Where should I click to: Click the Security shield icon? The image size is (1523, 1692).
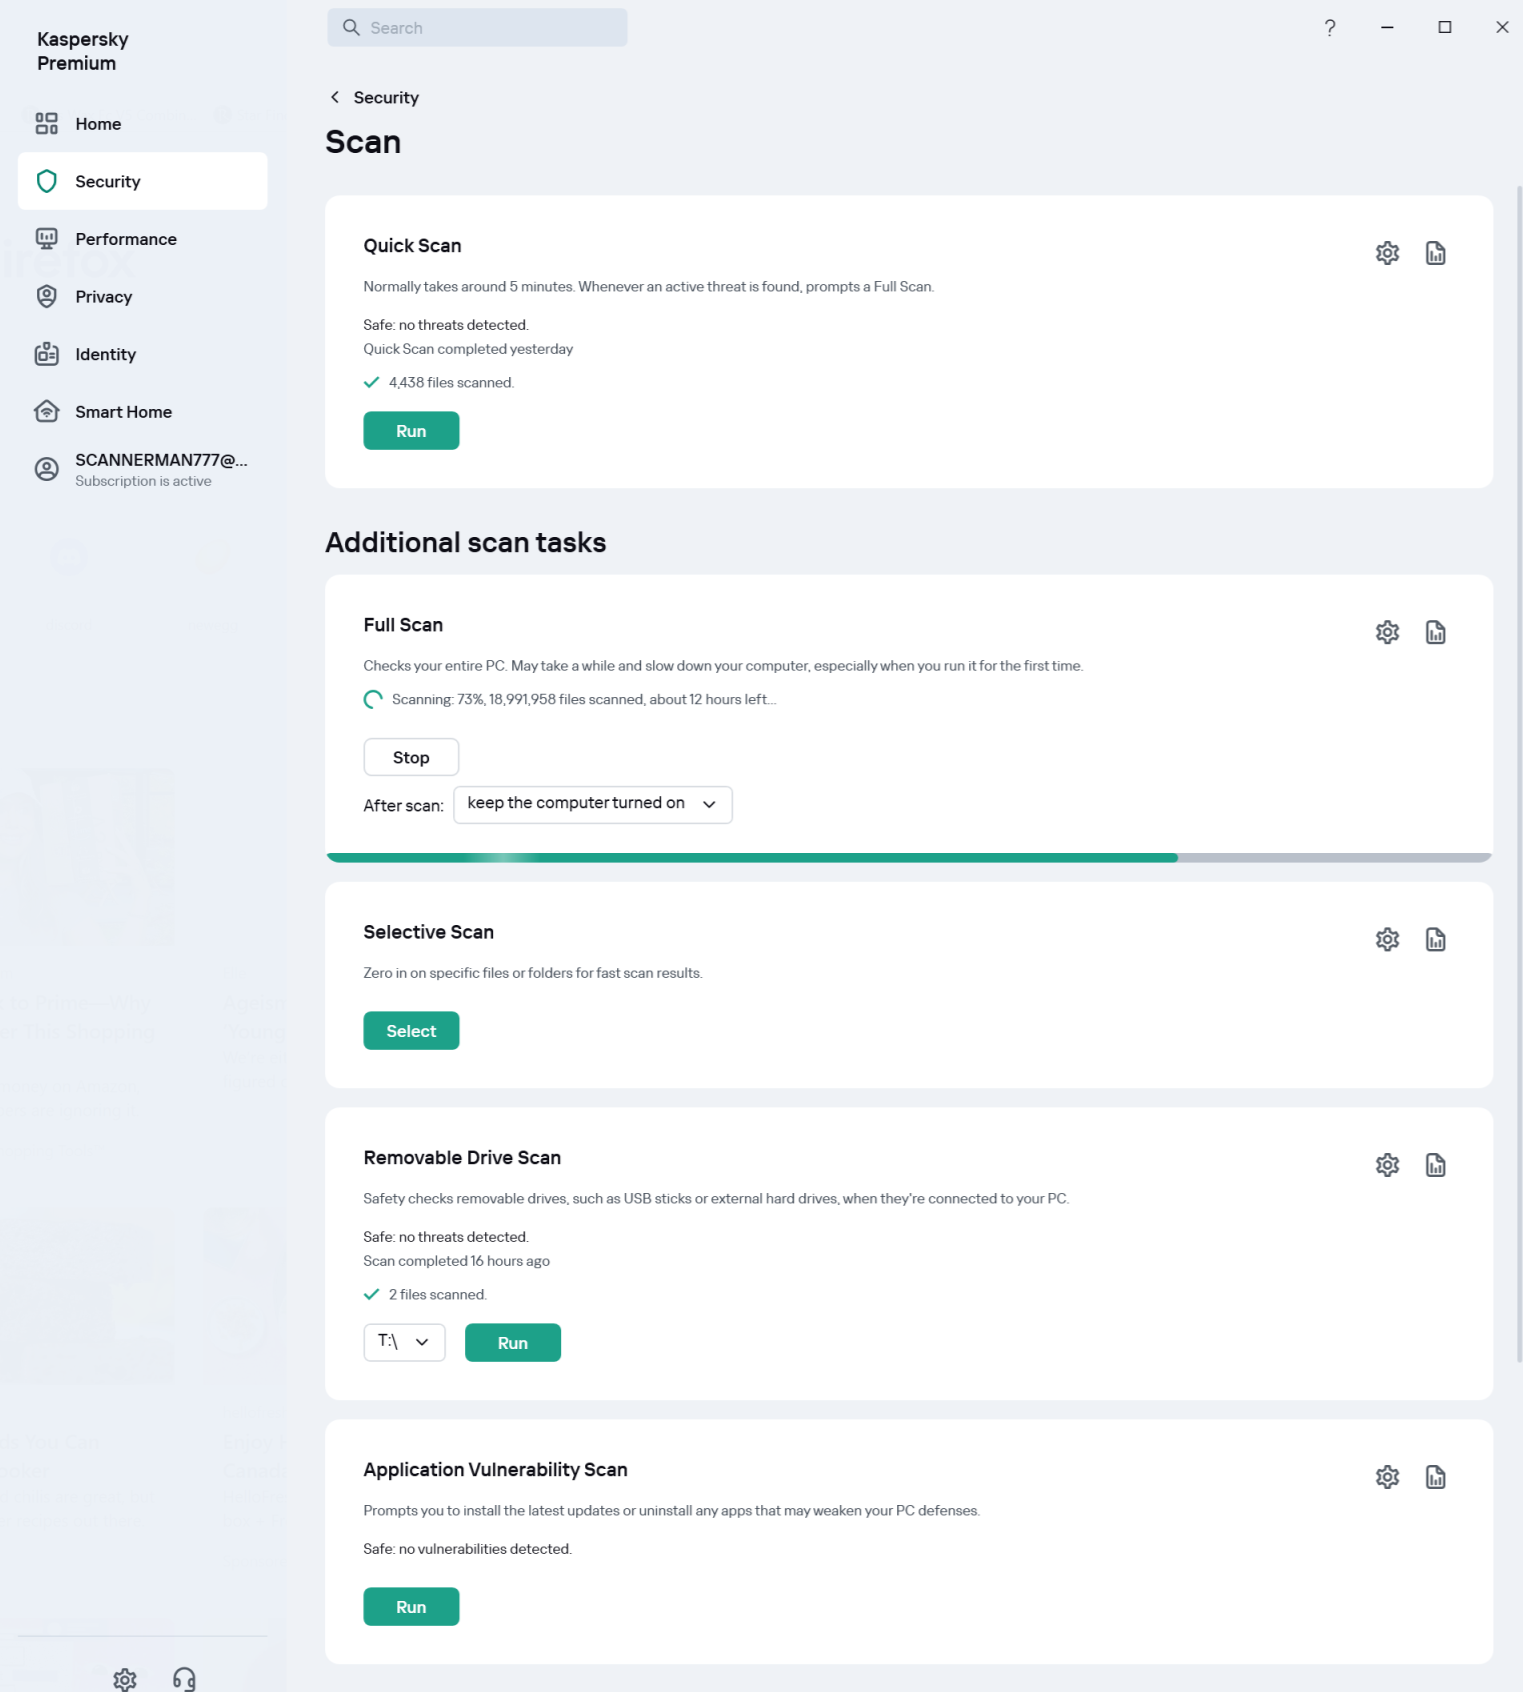[47, 181]
